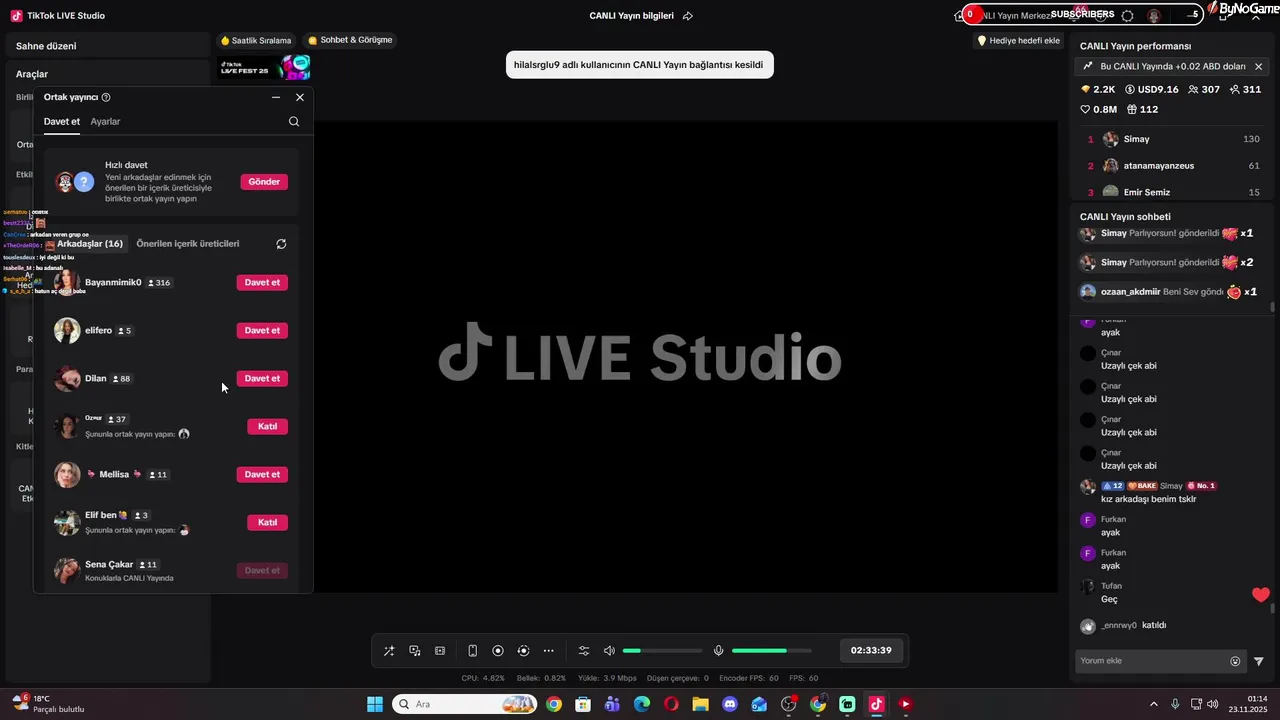
Task: Dismiss the +0.02 ABD doları notice
Action: (x=1258, y=66)
